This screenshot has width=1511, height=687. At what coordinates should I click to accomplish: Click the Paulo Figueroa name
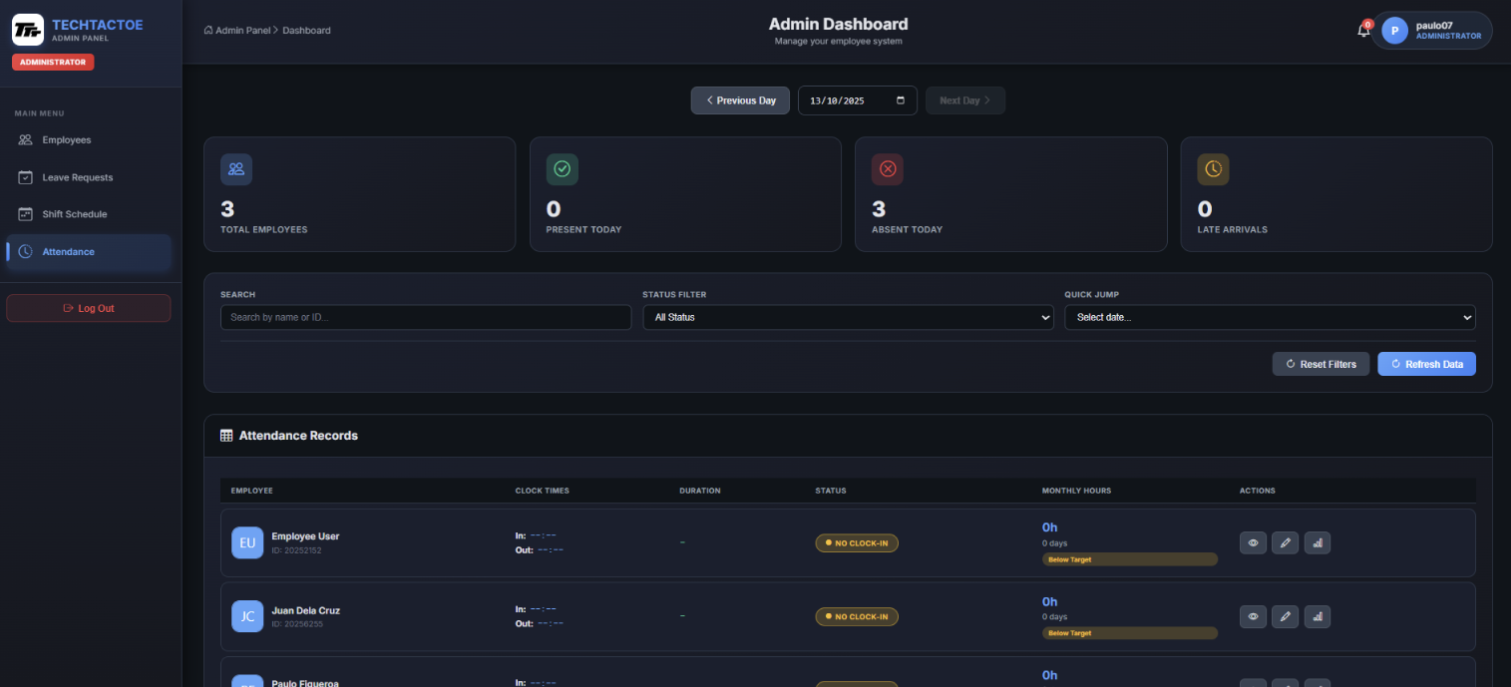(x=305, y=683)
